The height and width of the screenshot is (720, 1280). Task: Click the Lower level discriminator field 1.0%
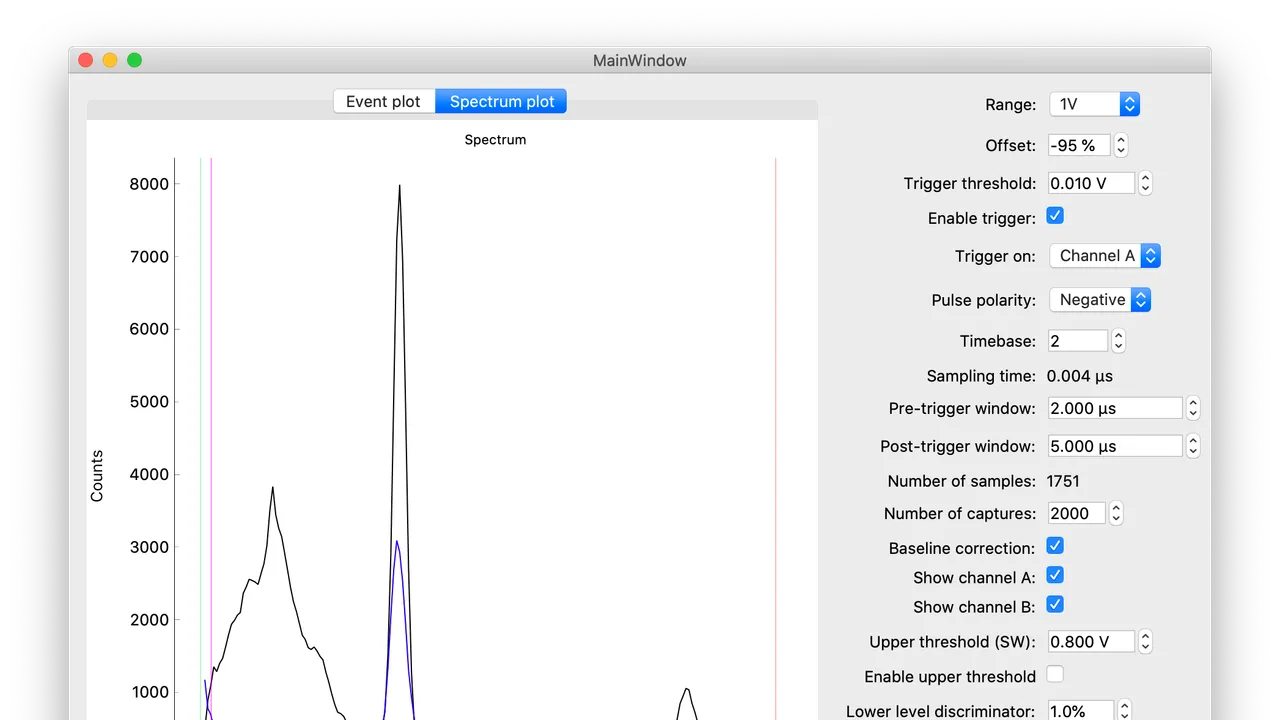(1081, 711)
